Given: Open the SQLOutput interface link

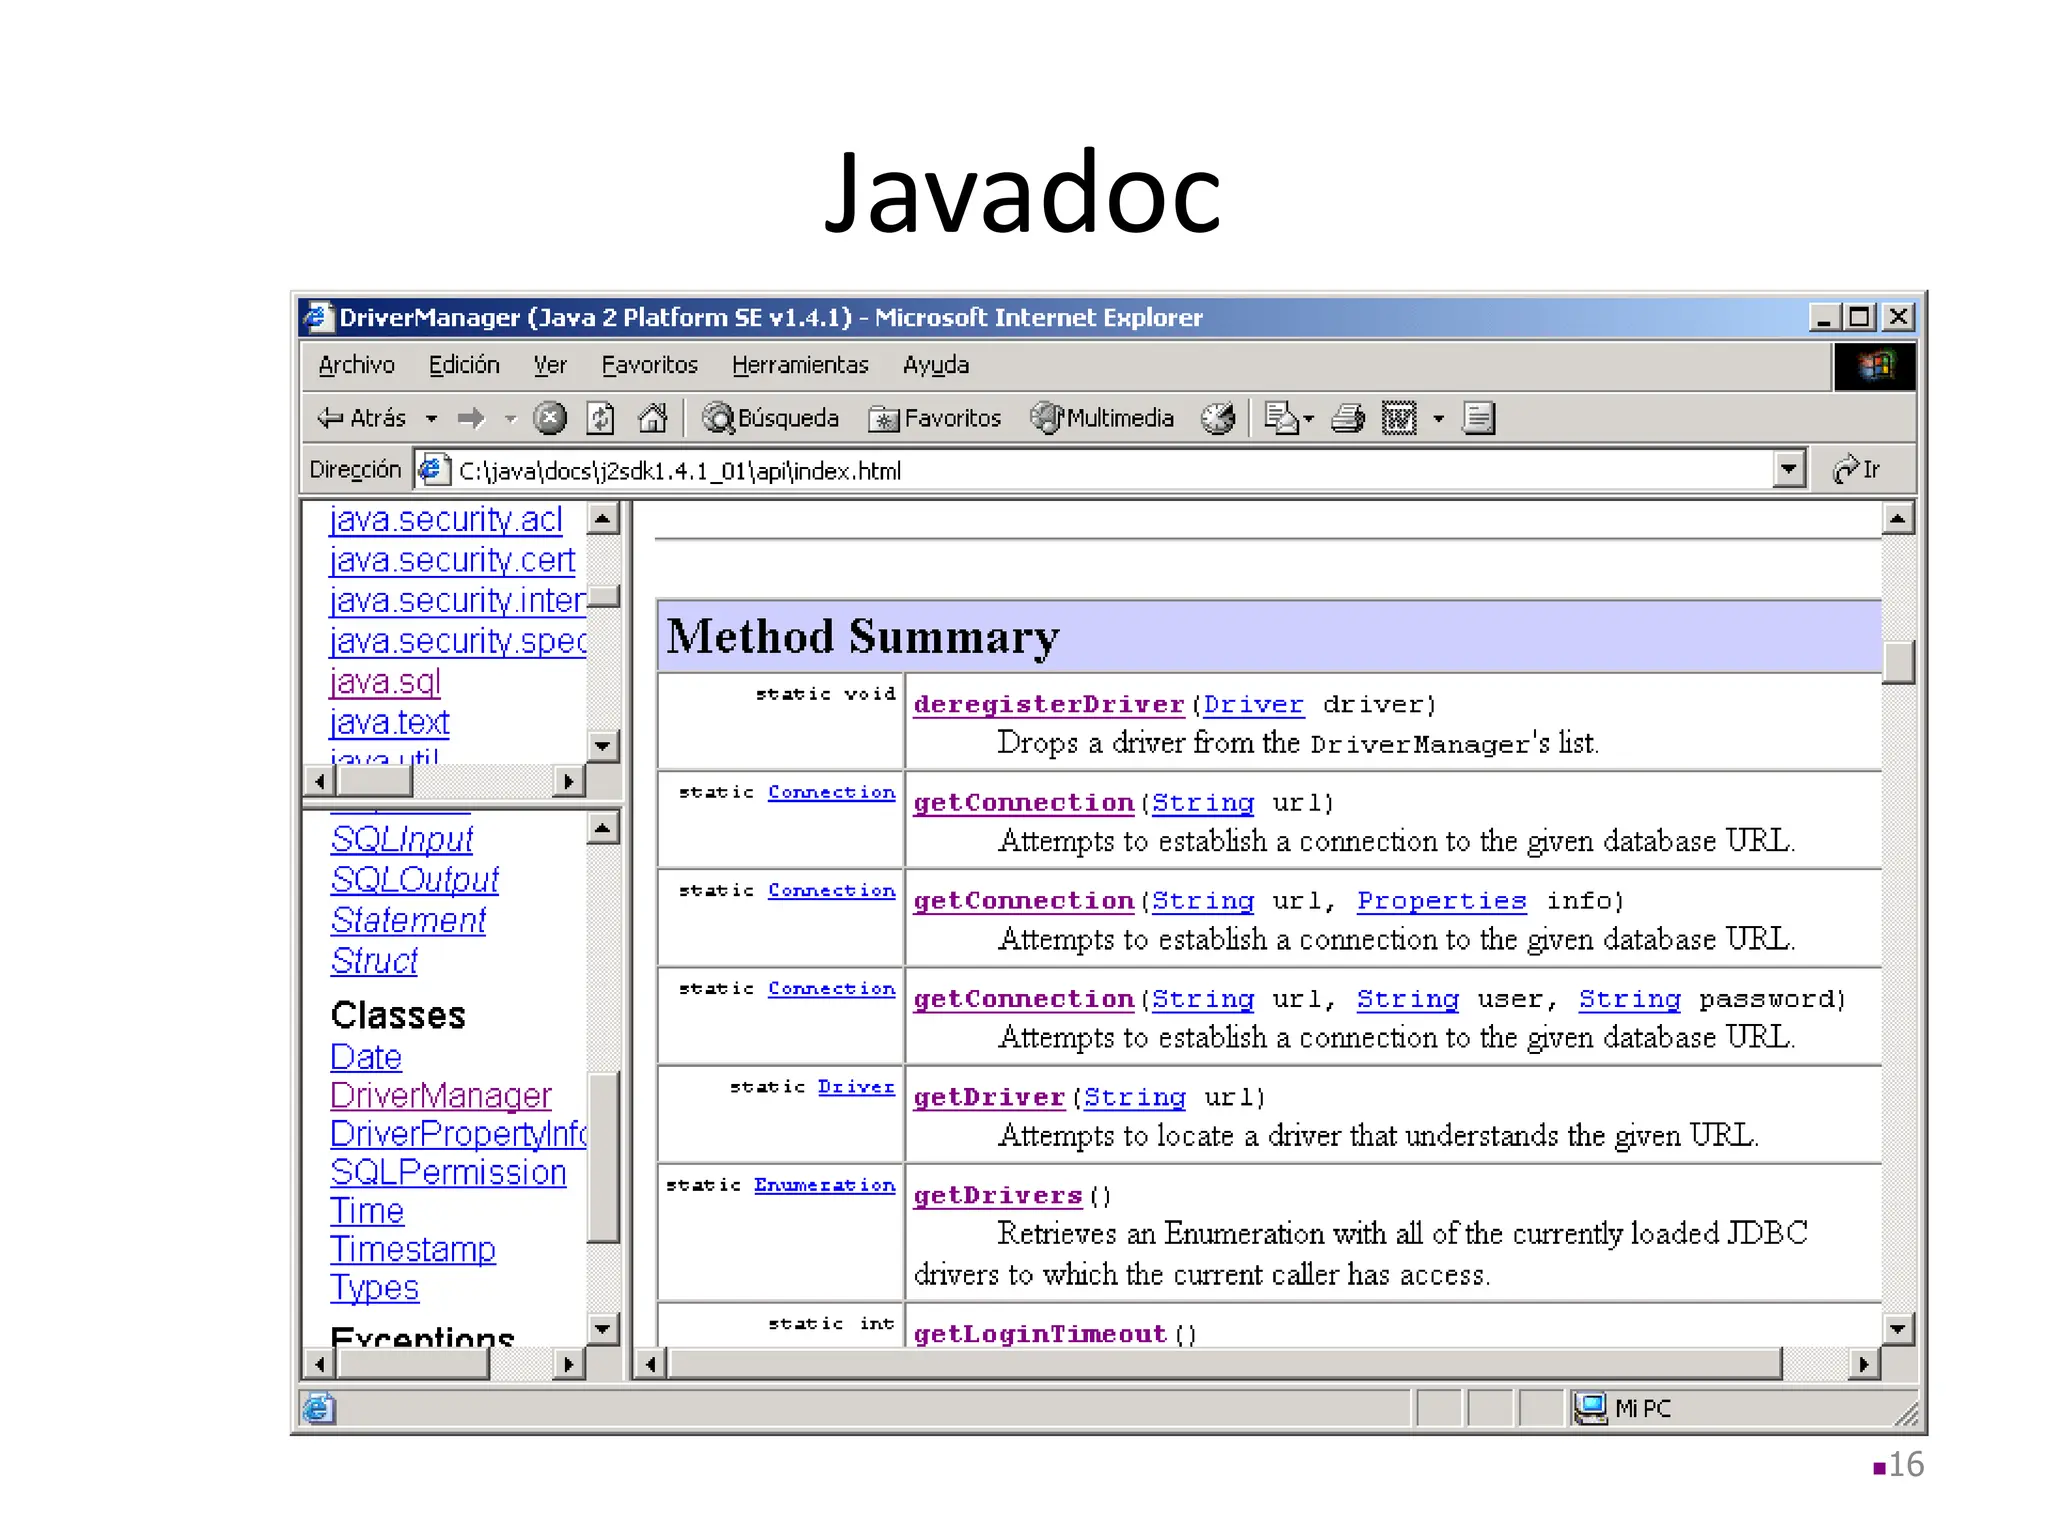Looking at the screenshot, I should tap(415, 880).
